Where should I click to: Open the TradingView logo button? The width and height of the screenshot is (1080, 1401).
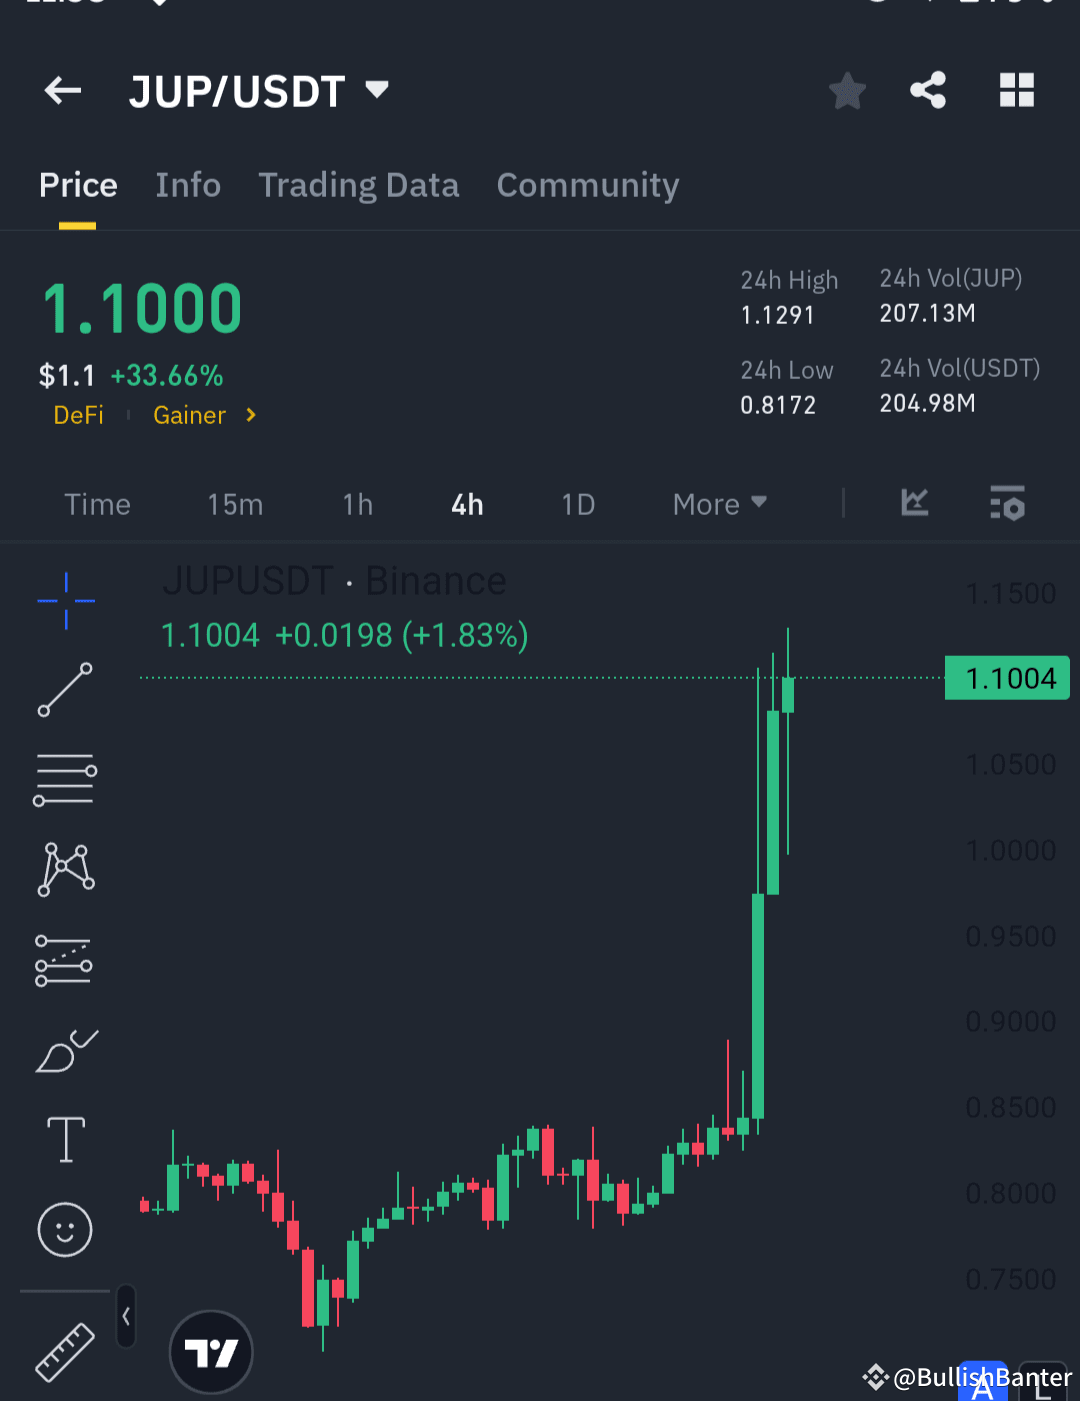click(211, 1350)
